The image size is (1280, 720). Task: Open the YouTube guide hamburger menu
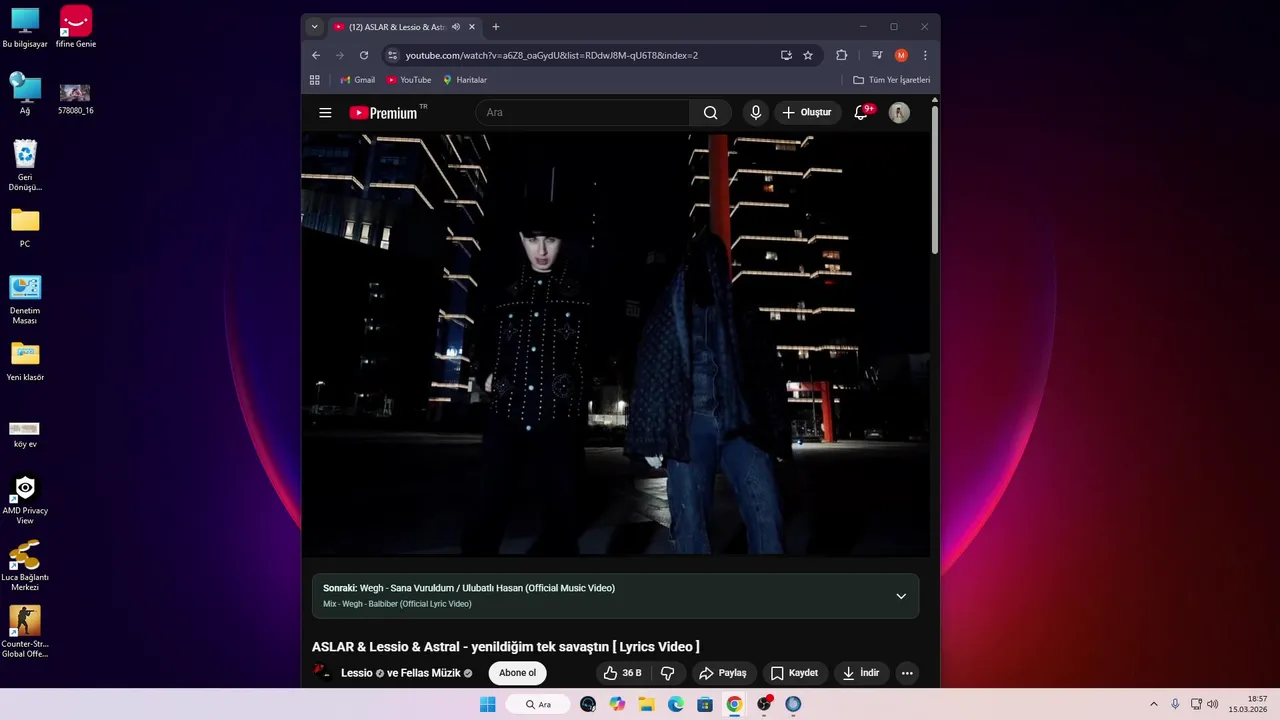tap(325, 113)
